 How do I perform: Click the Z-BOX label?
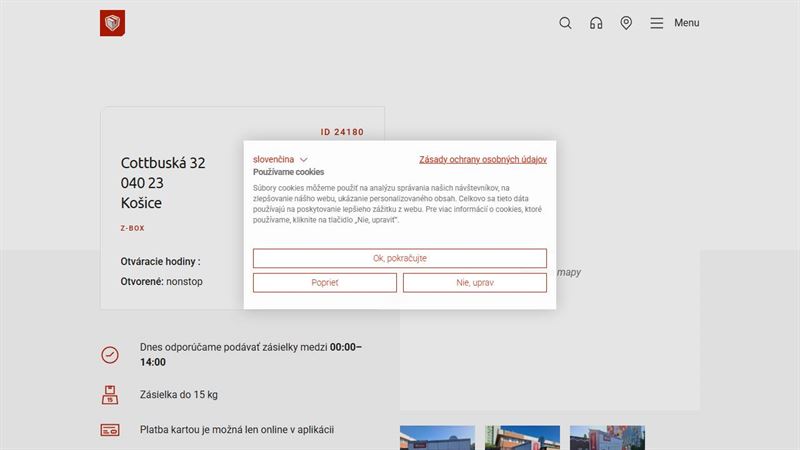coord(132,228)
